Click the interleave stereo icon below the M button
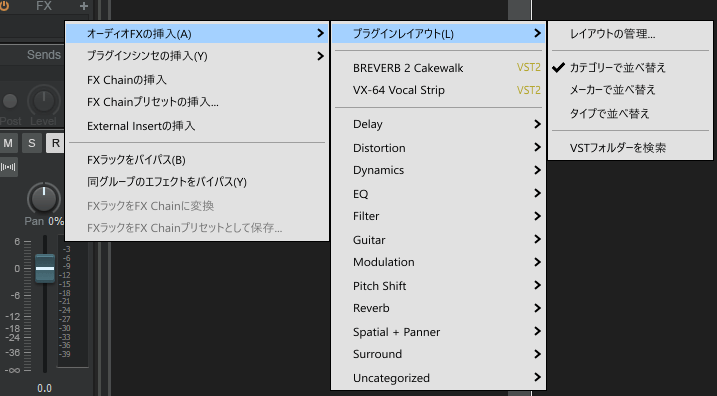 point(9,167)
